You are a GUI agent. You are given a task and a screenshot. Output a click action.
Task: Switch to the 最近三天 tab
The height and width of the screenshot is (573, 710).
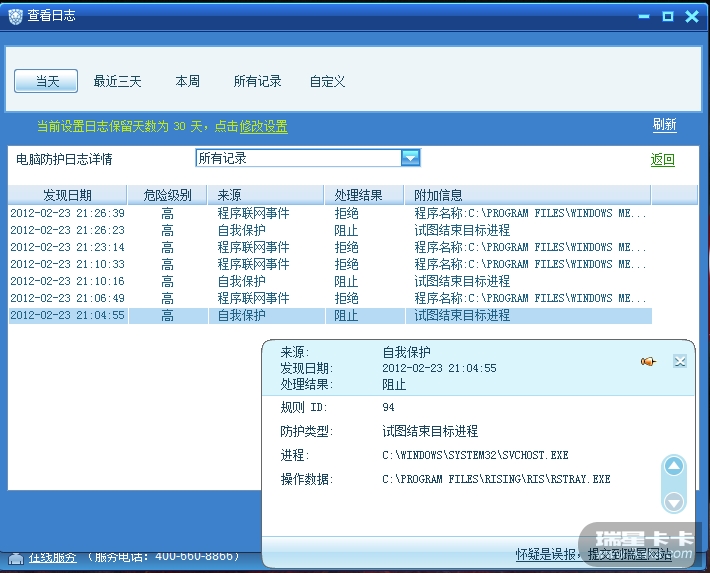coord(117,82)
